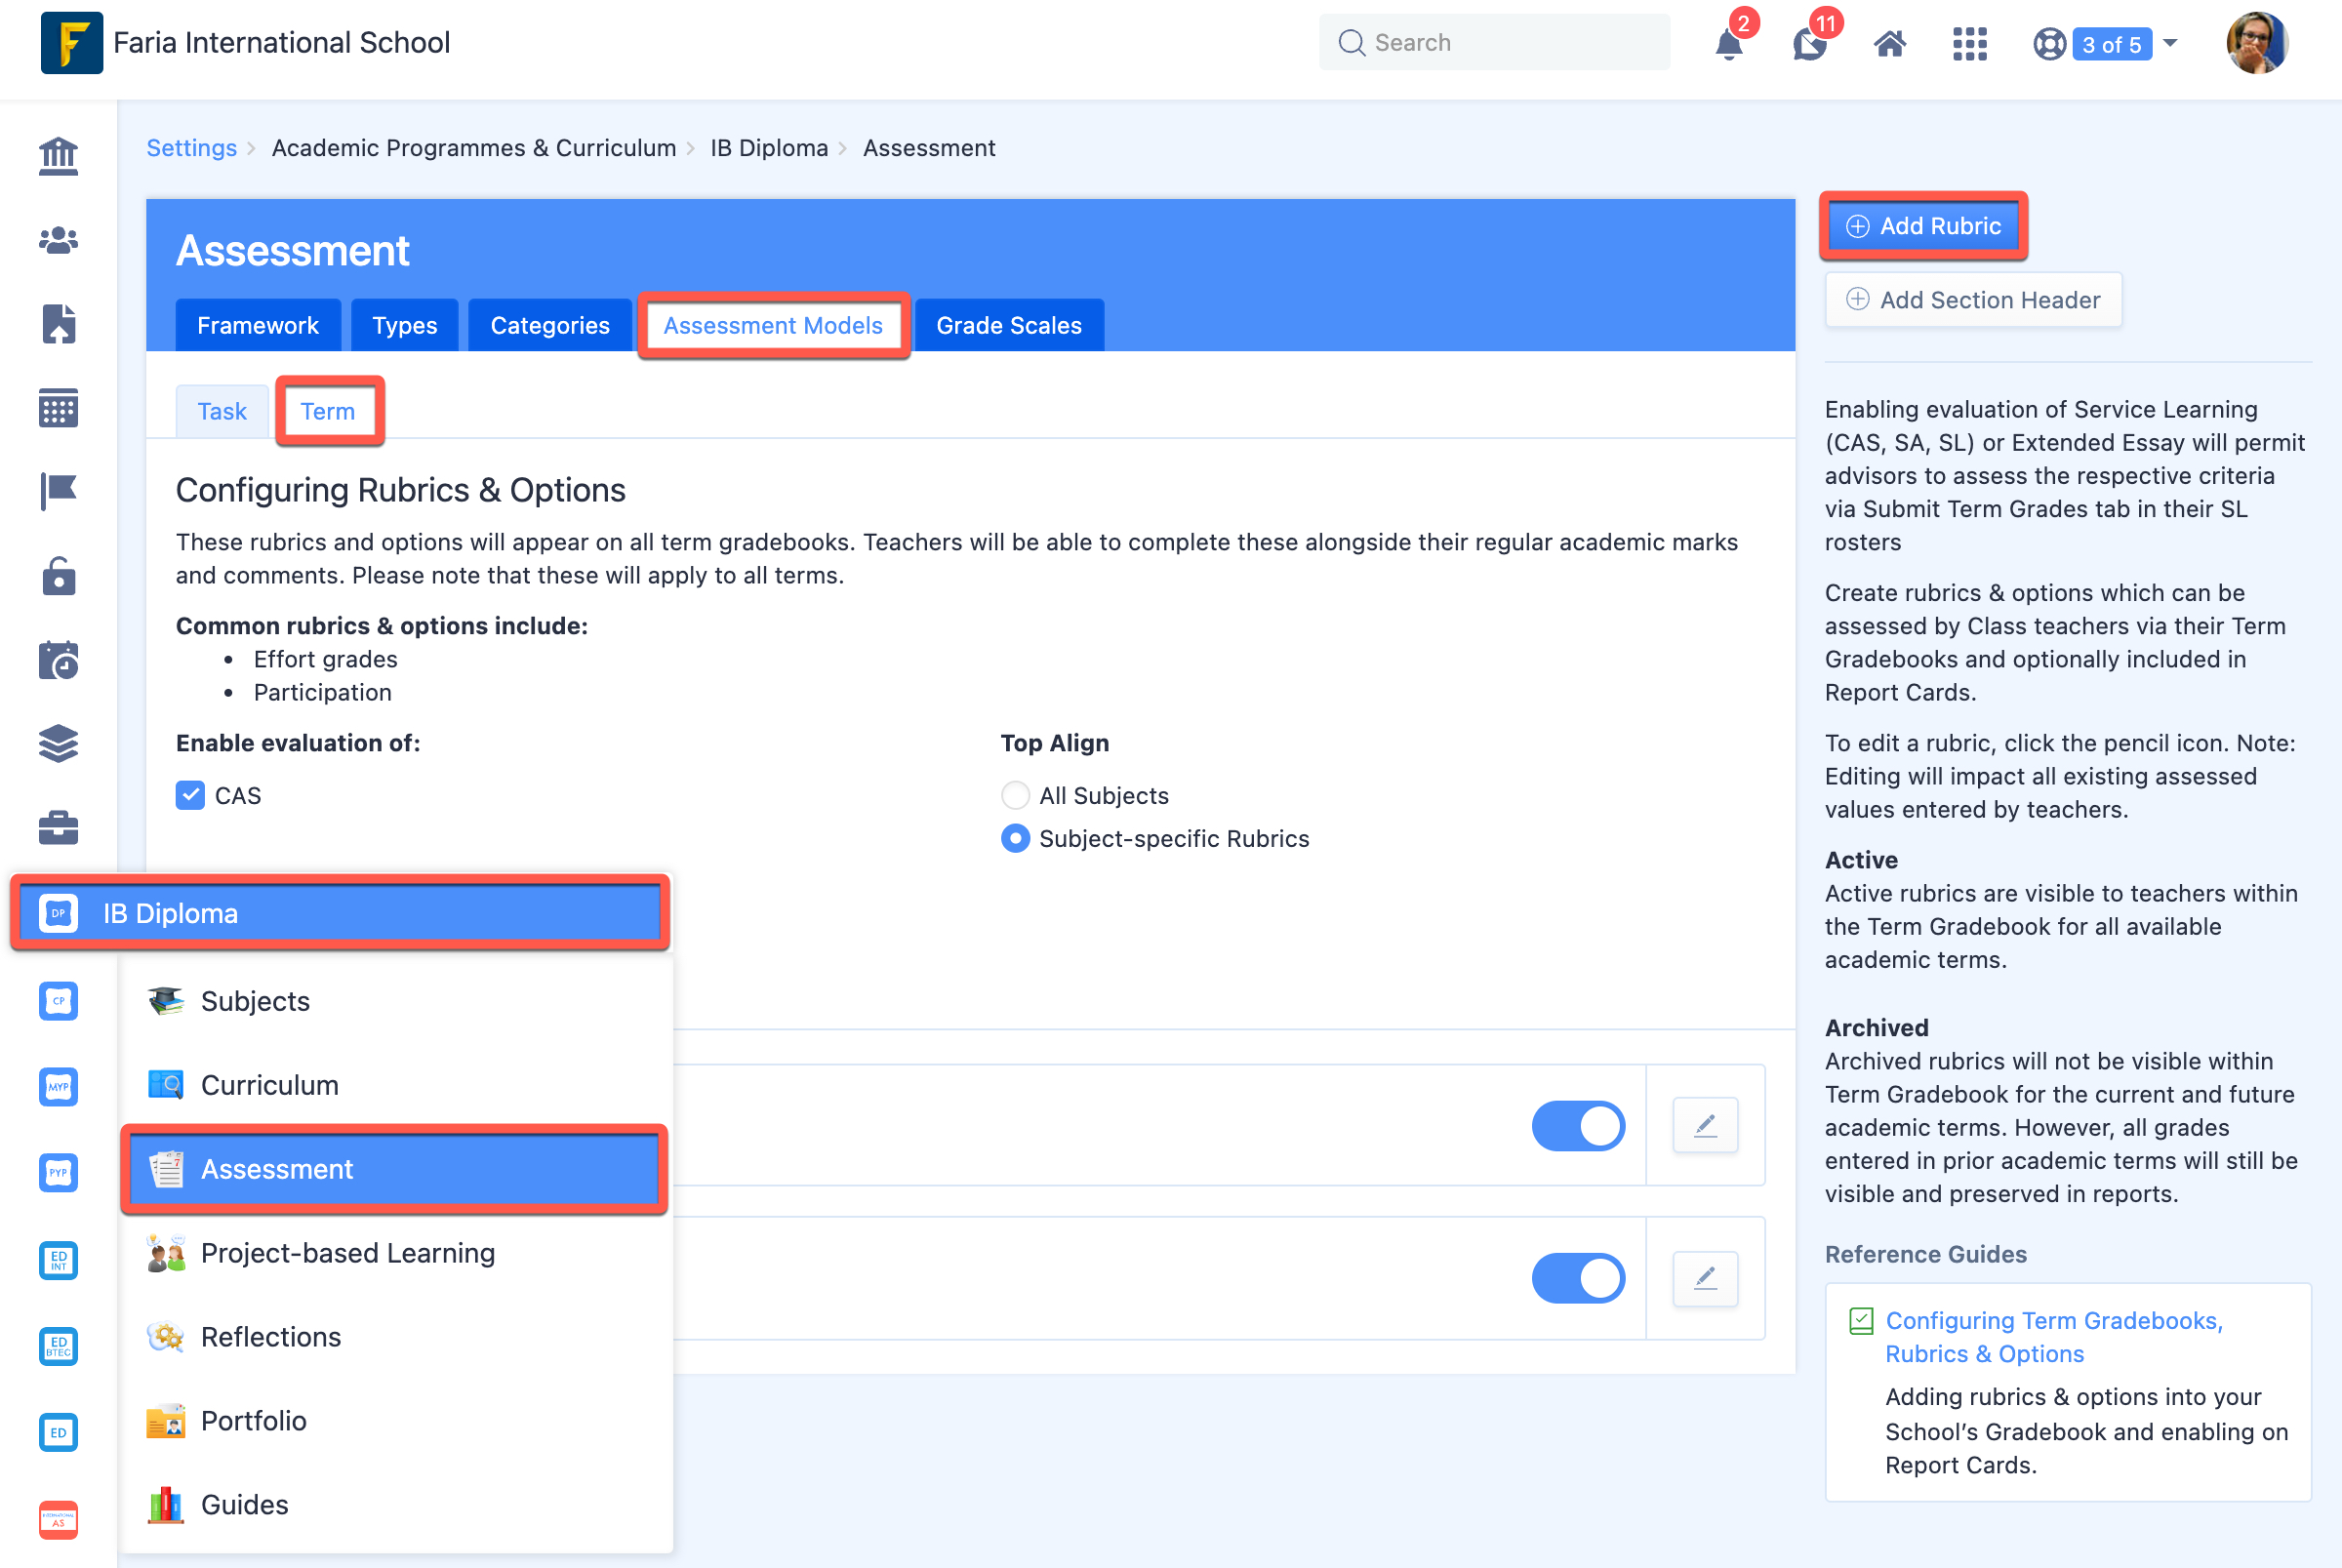Open the IB Career Programme (CP) section
The height and width of the screenshot is (1568, 2342).
click(x=57, y=1001)
